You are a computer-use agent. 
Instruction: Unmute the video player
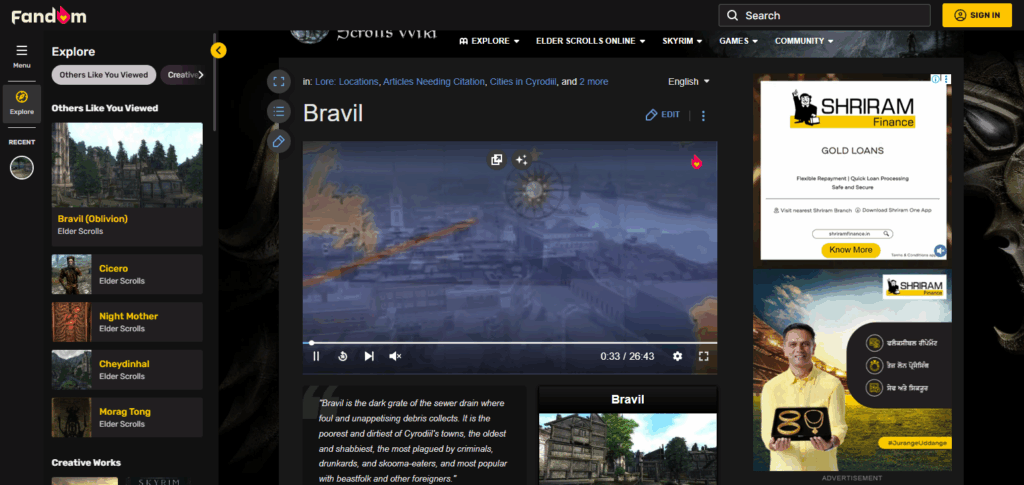pos(395,356)
